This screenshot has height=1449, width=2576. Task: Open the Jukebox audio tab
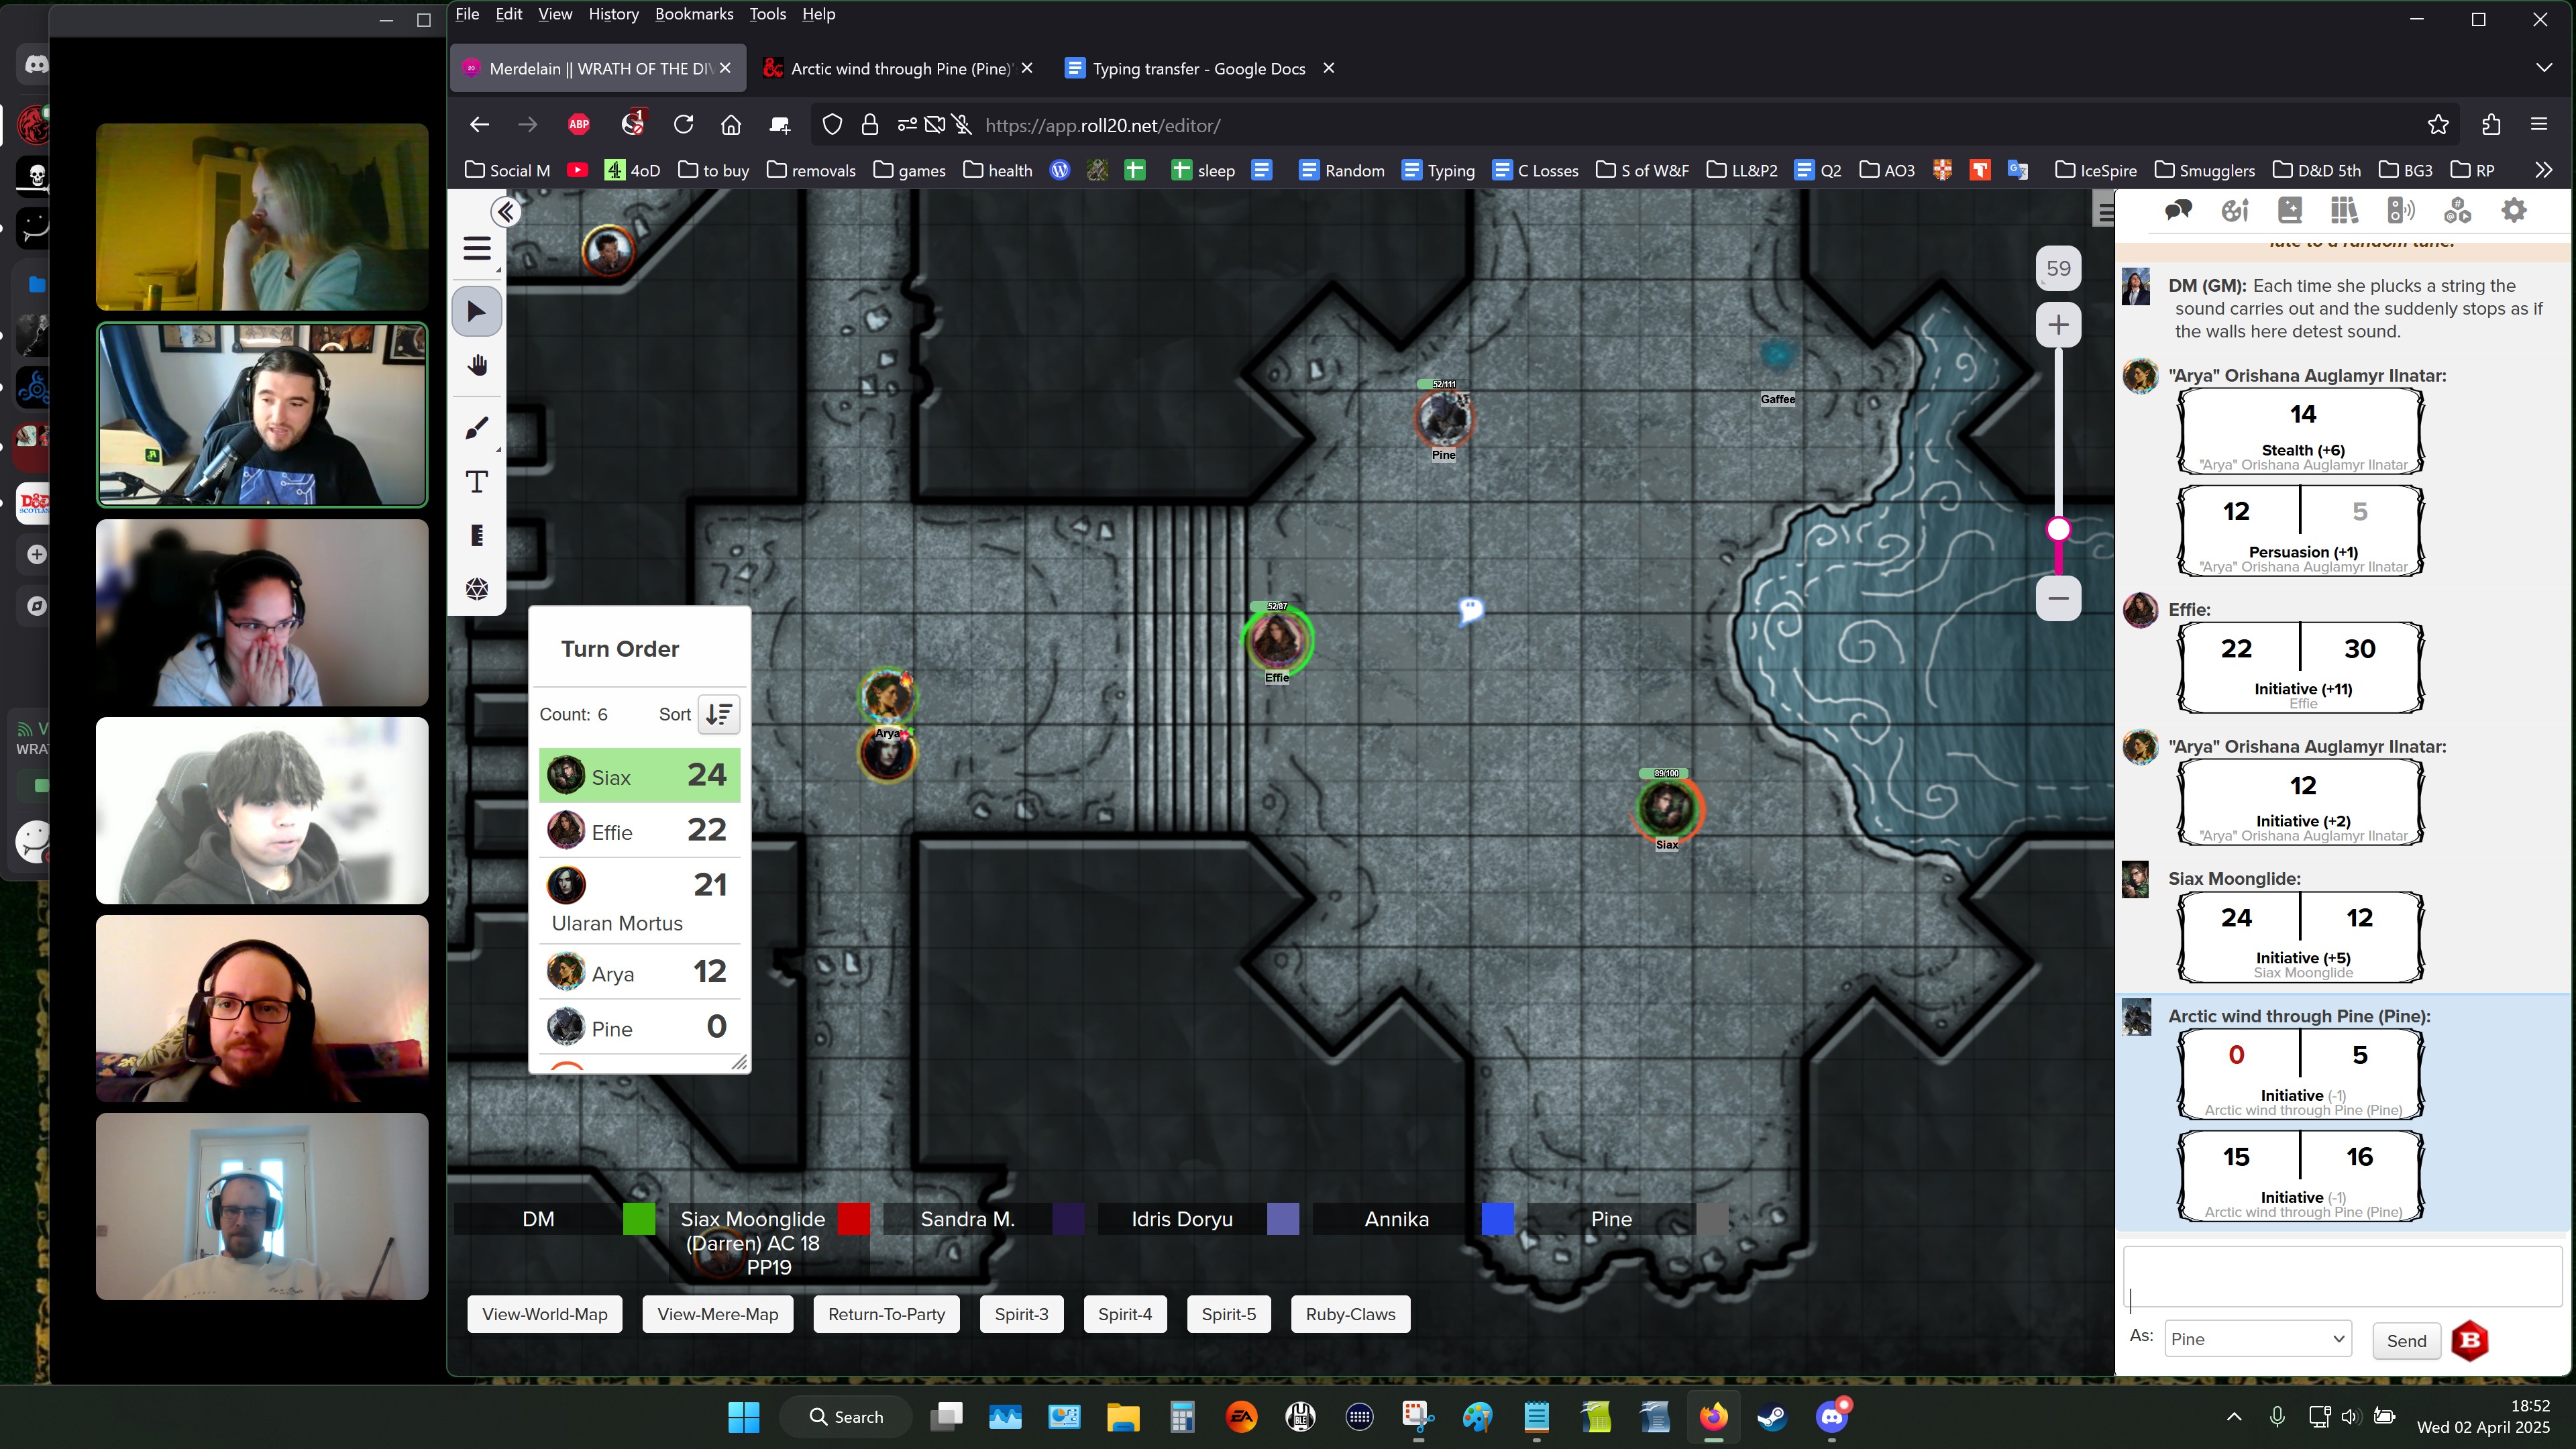(2400, 210)
